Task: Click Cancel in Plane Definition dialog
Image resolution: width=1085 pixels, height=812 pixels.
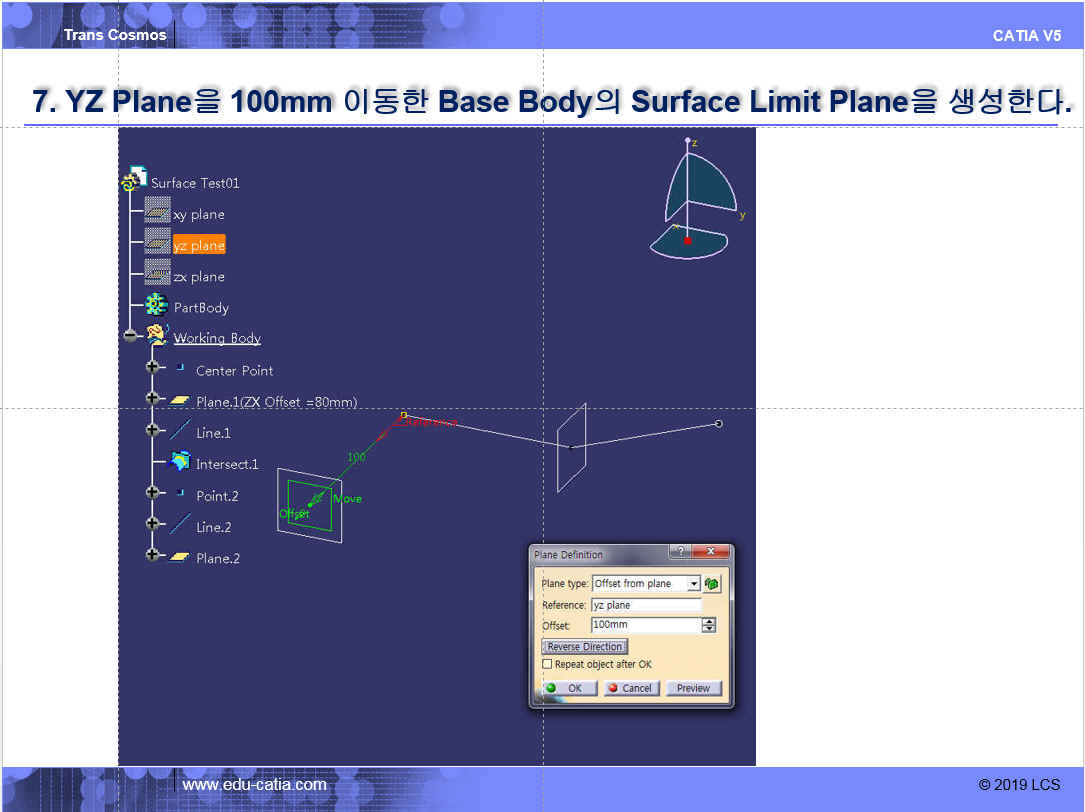Action: tap(631, 688)
